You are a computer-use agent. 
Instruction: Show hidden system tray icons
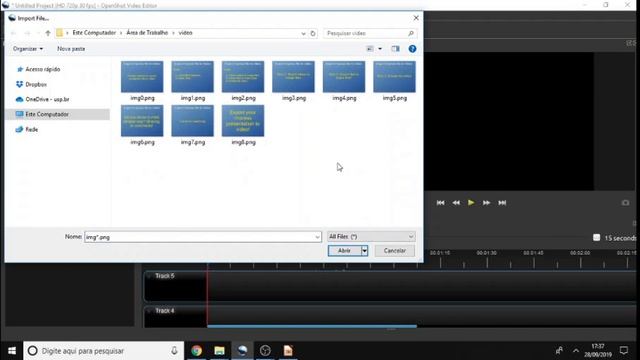click(x=576, y=351)
